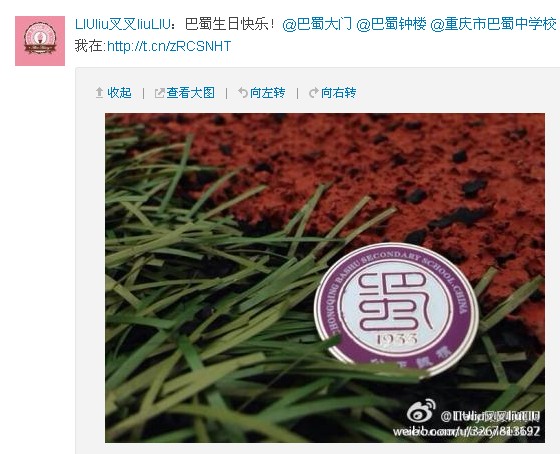
Task: Open the @重庆市巴蜀中学校 mention link
Action: [493, 24]
